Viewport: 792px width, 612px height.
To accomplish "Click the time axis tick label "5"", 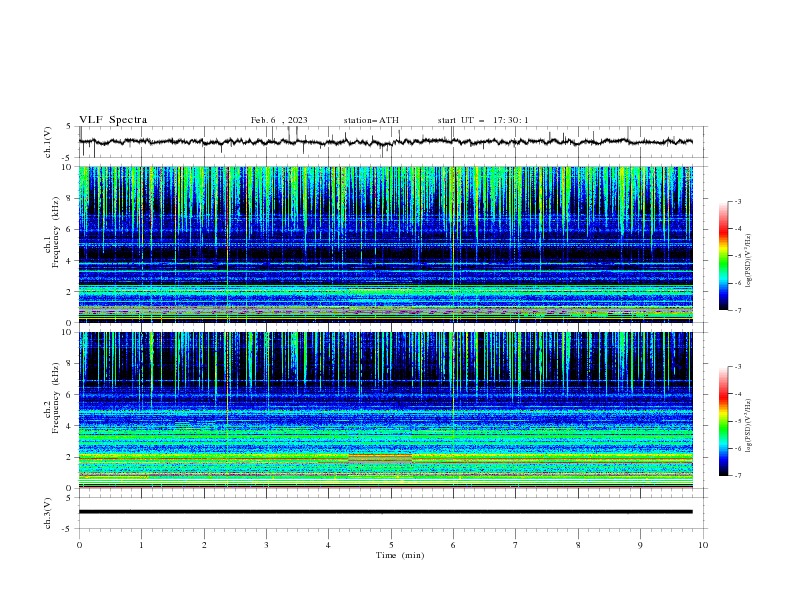I will (x=391, y=545).
